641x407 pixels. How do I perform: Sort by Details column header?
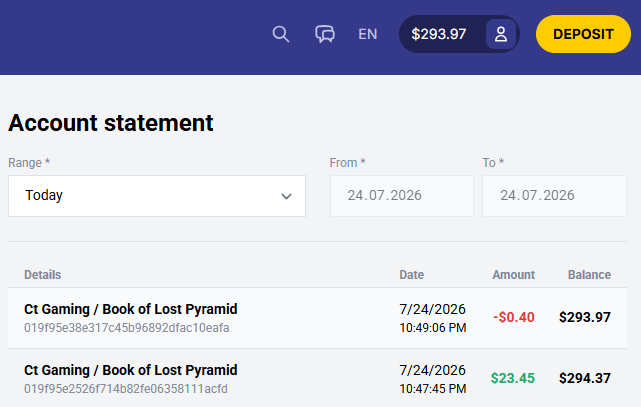[x=43, y=275]
